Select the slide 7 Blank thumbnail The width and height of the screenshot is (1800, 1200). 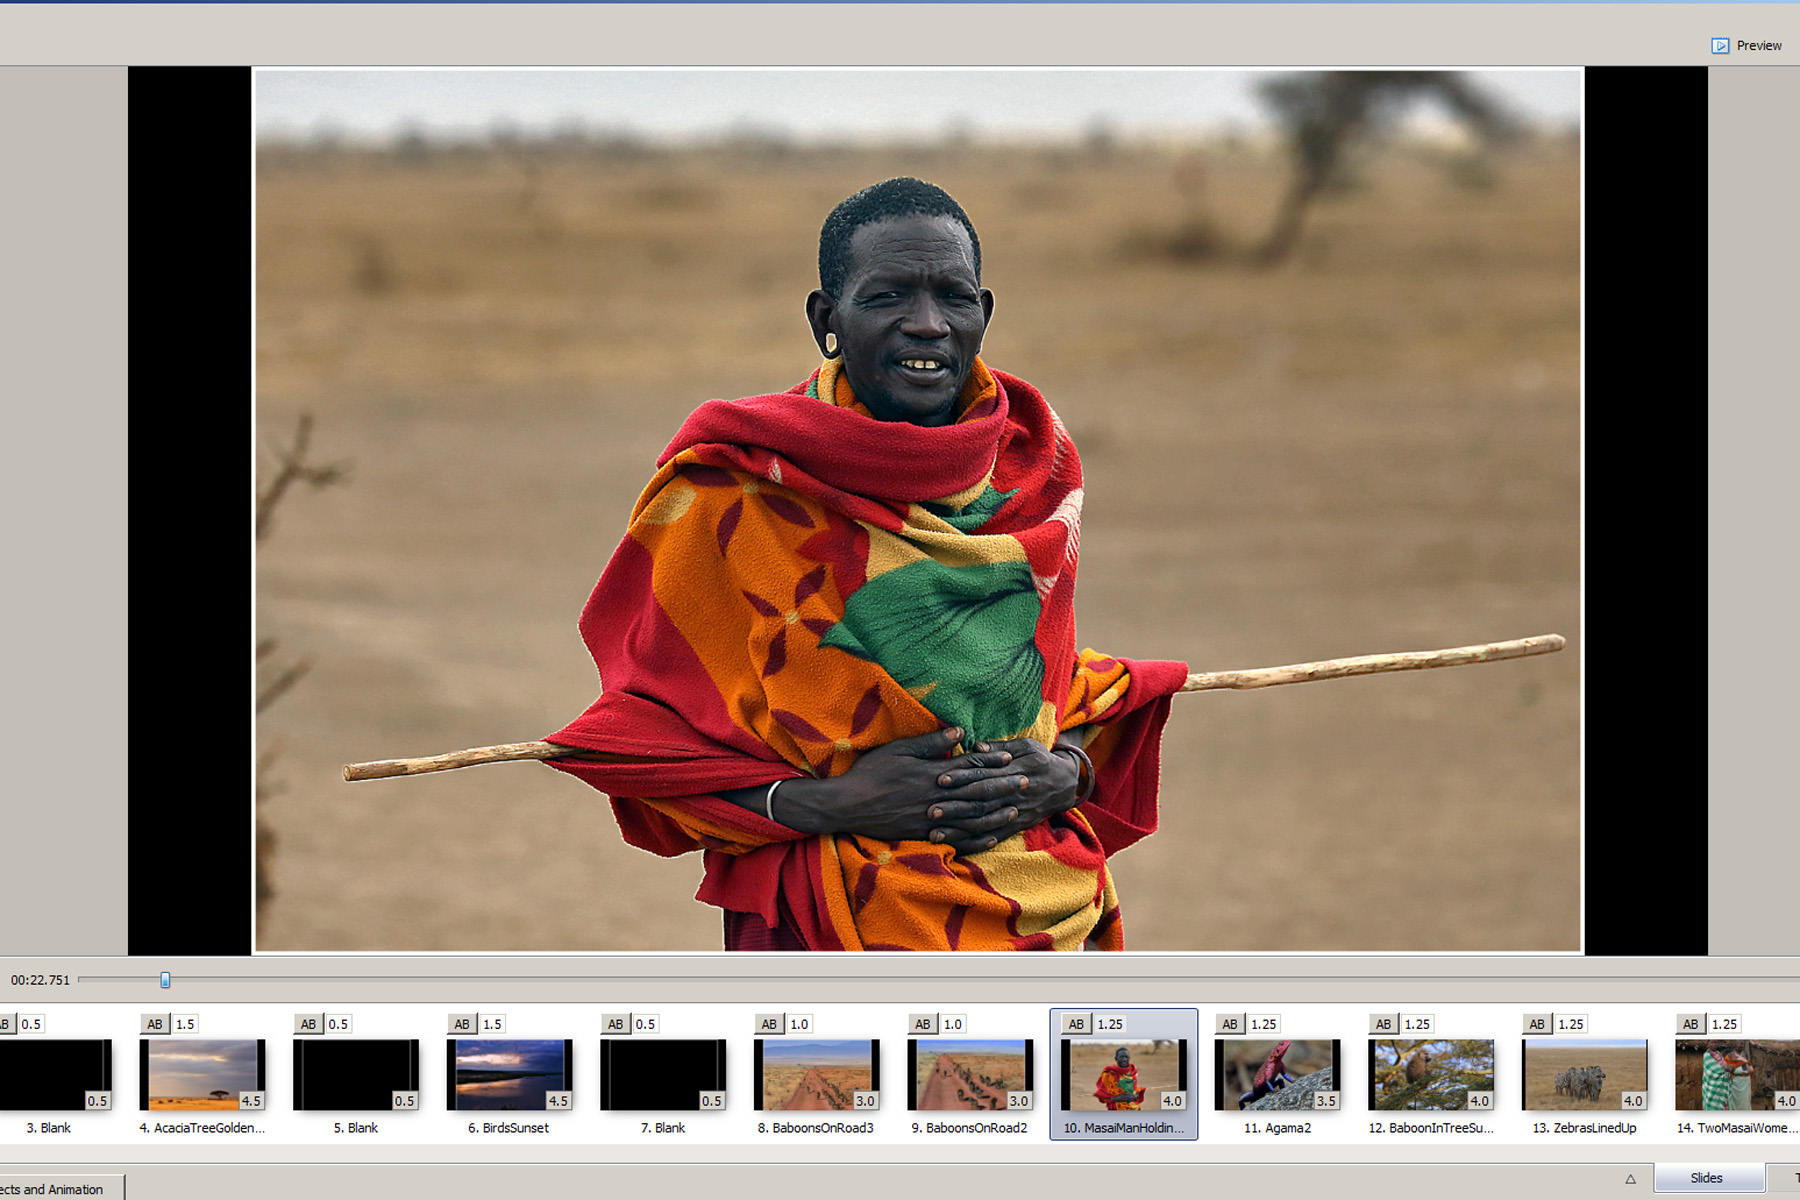click(663, 1075)
